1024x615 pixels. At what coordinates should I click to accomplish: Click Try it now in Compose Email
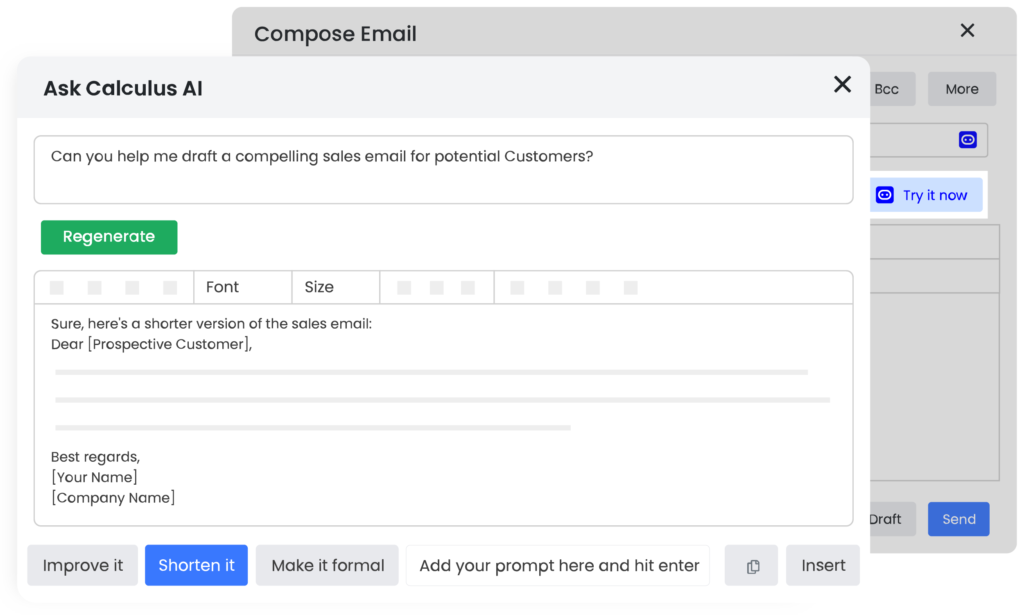[x=927, y=195]
